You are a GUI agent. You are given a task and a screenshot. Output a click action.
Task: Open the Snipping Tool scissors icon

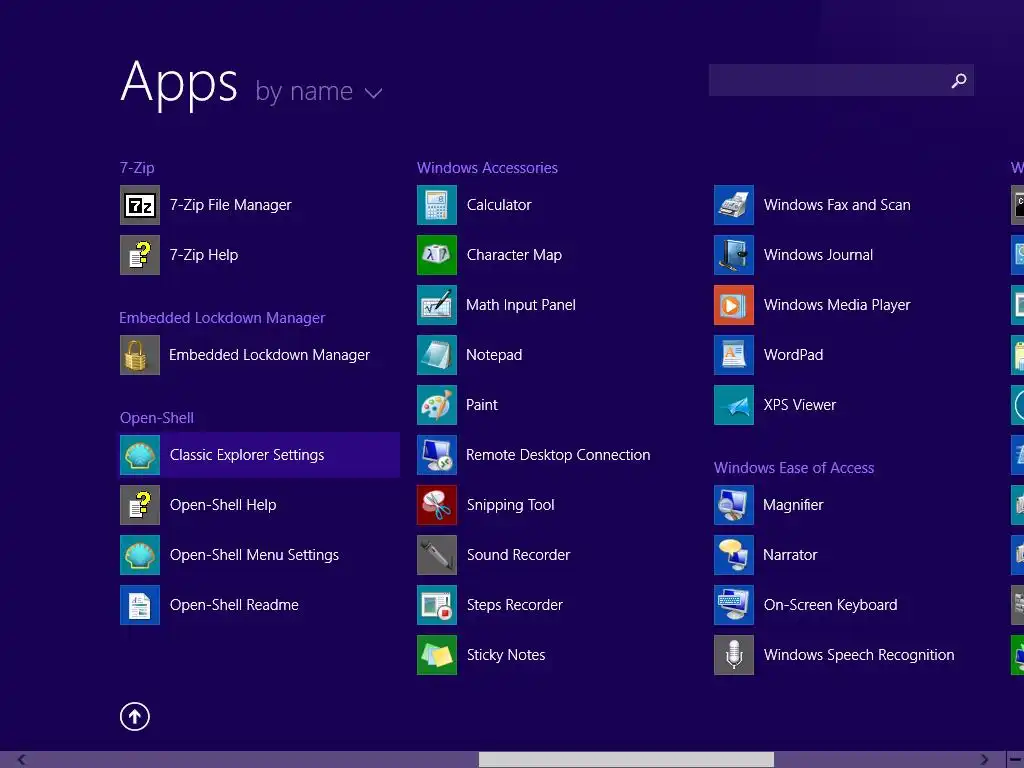pos(437,505)
